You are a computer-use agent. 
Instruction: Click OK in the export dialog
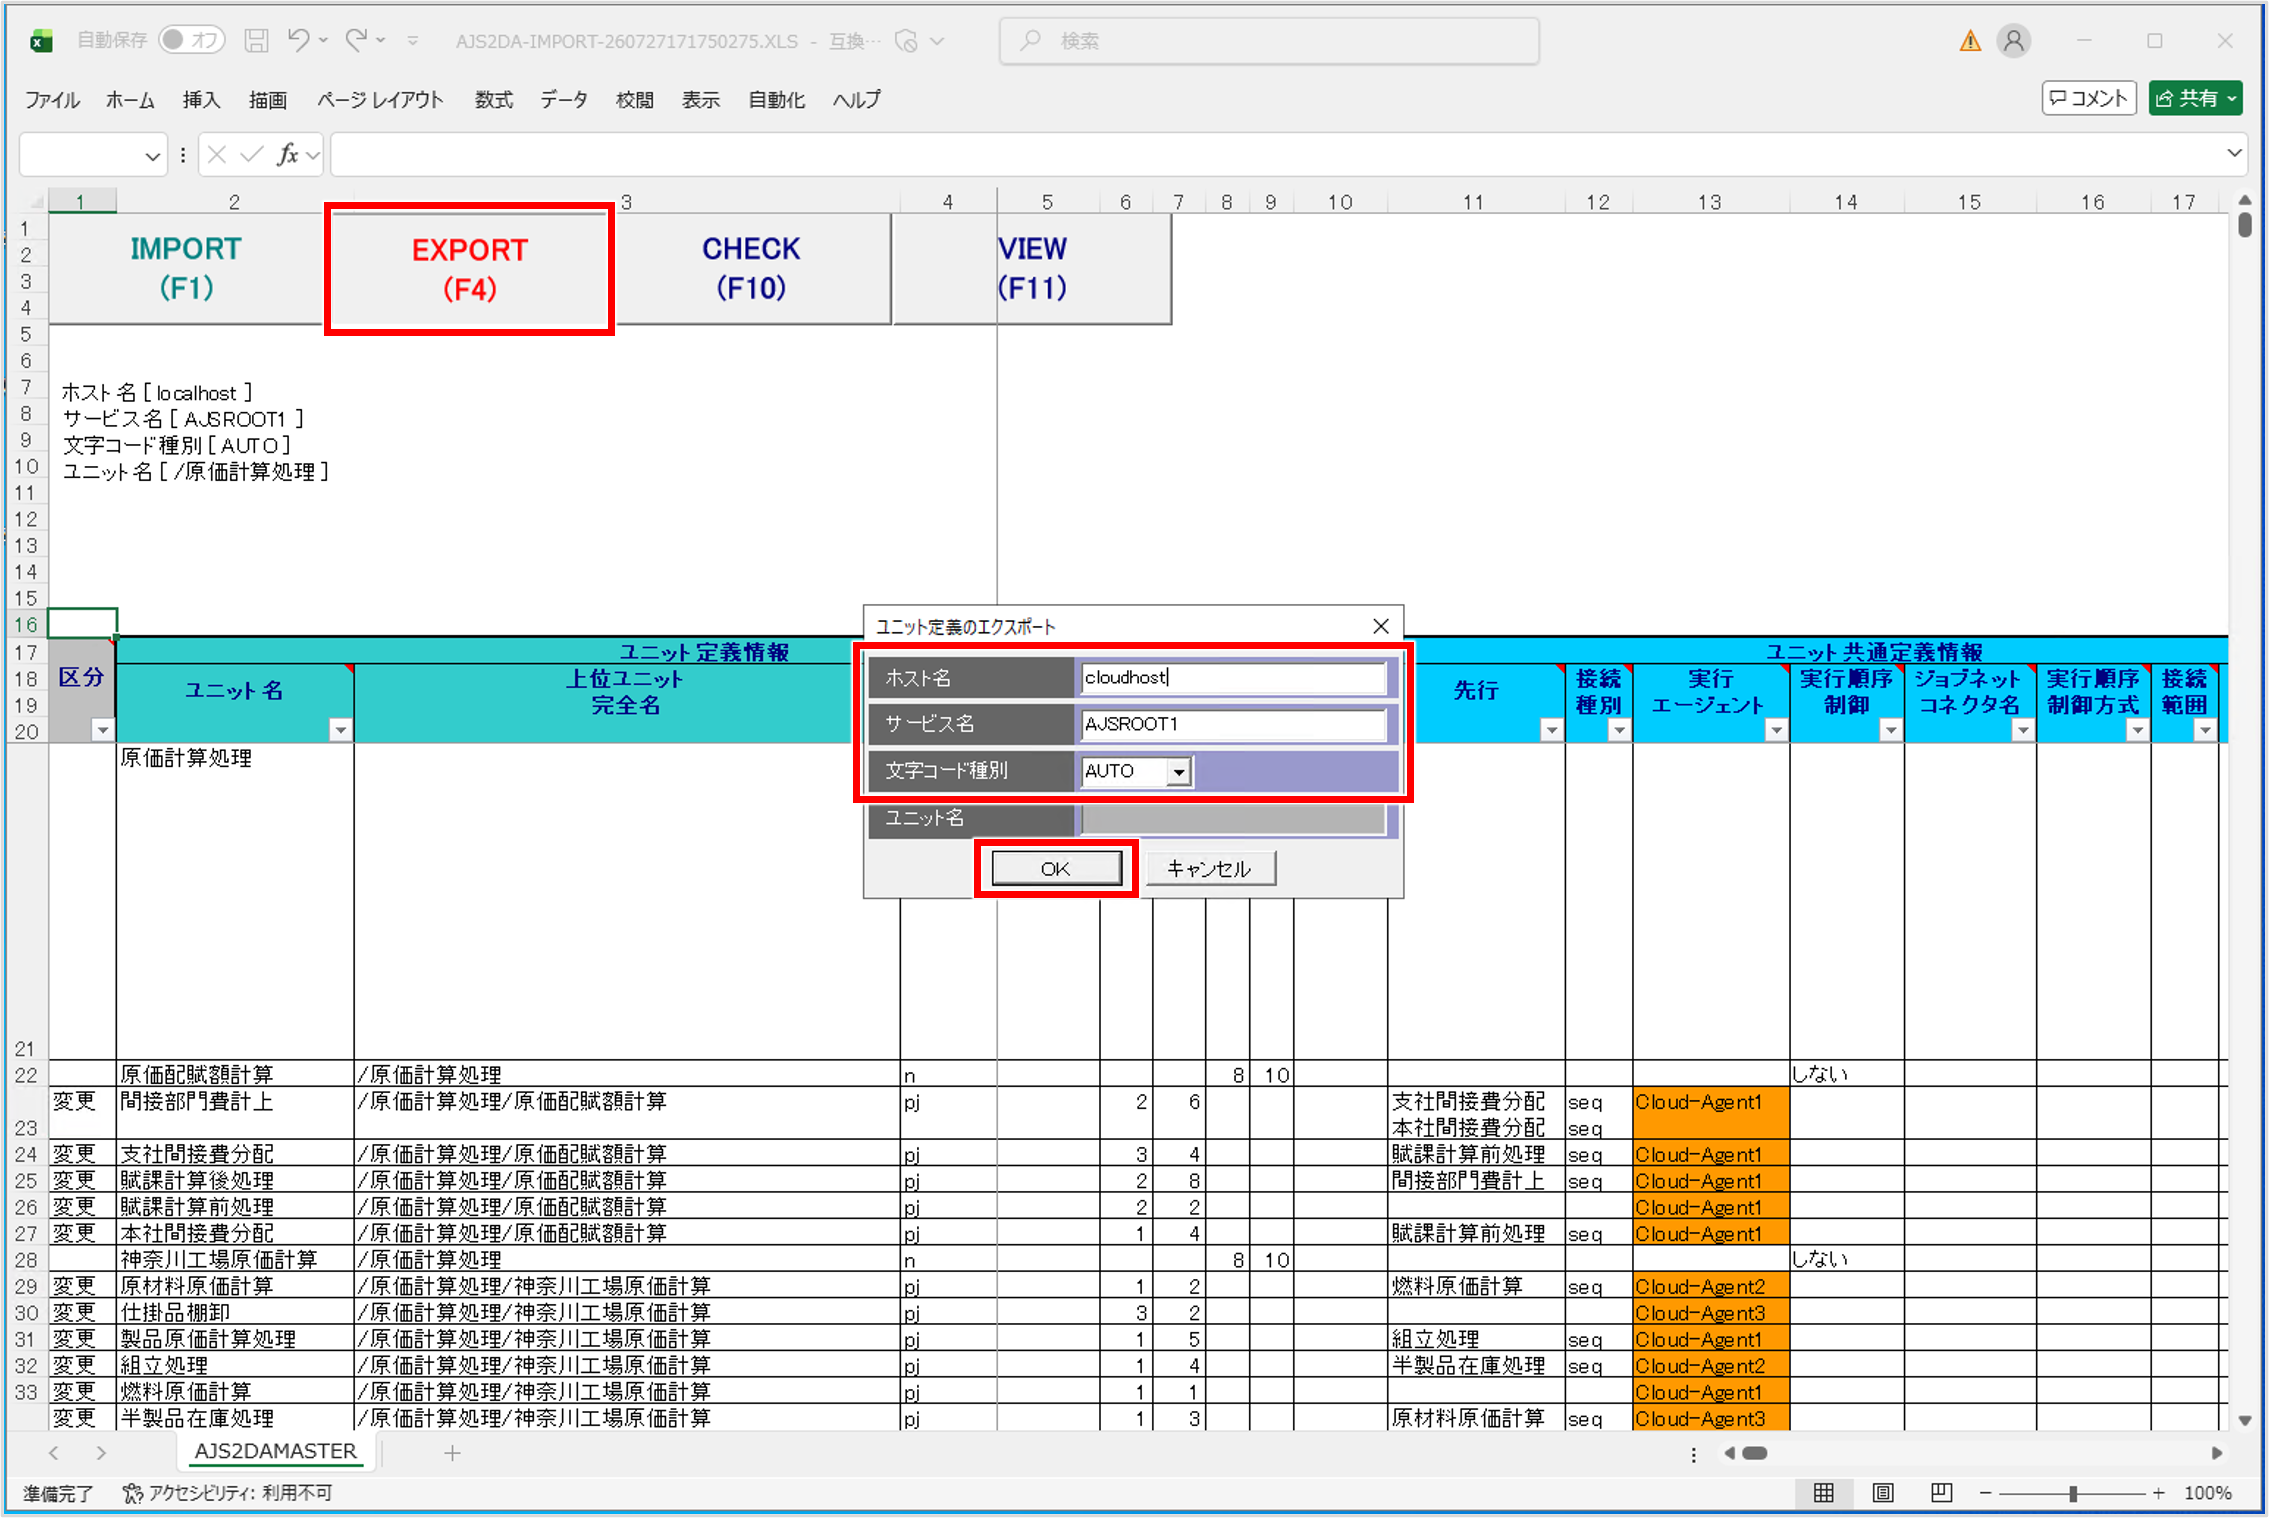(x=1056, y=869)
